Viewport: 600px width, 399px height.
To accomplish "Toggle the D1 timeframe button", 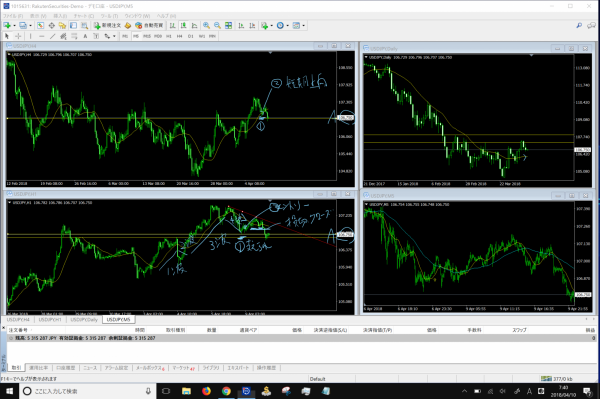I will [x=191, y=36].
